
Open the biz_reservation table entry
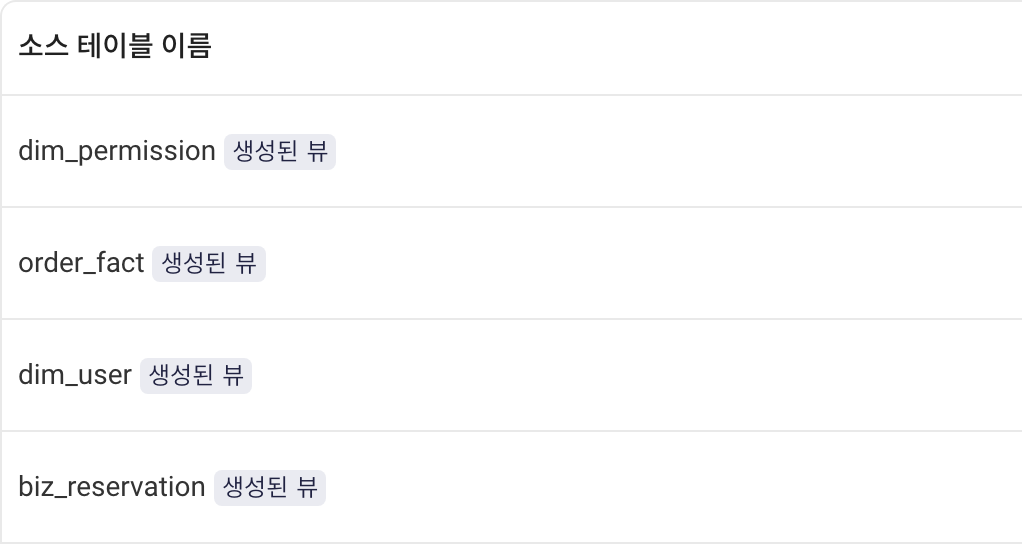pos(111,487)
